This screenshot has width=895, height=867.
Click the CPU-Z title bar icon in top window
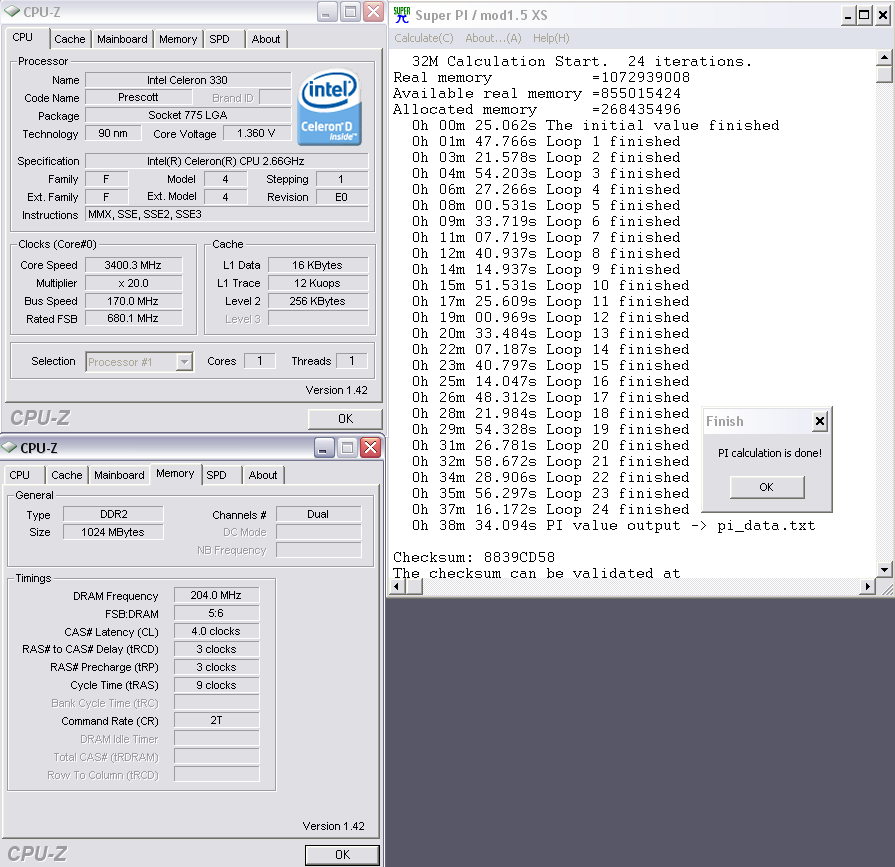click(x=11, y=11)
